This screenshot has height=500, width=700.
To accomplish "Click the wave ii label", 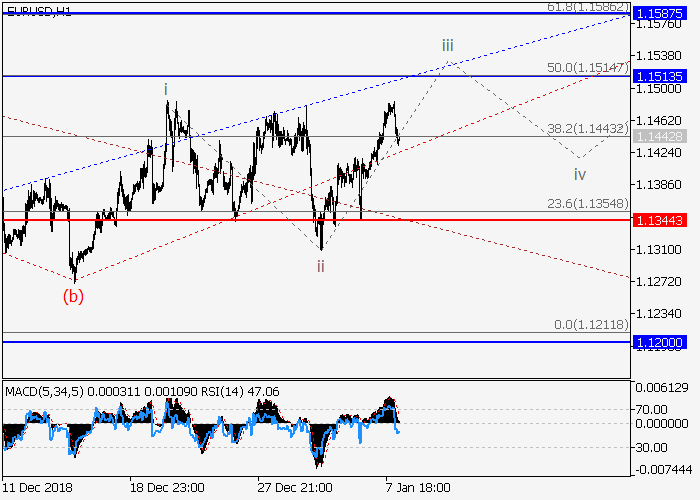I will tap(320, 265).
